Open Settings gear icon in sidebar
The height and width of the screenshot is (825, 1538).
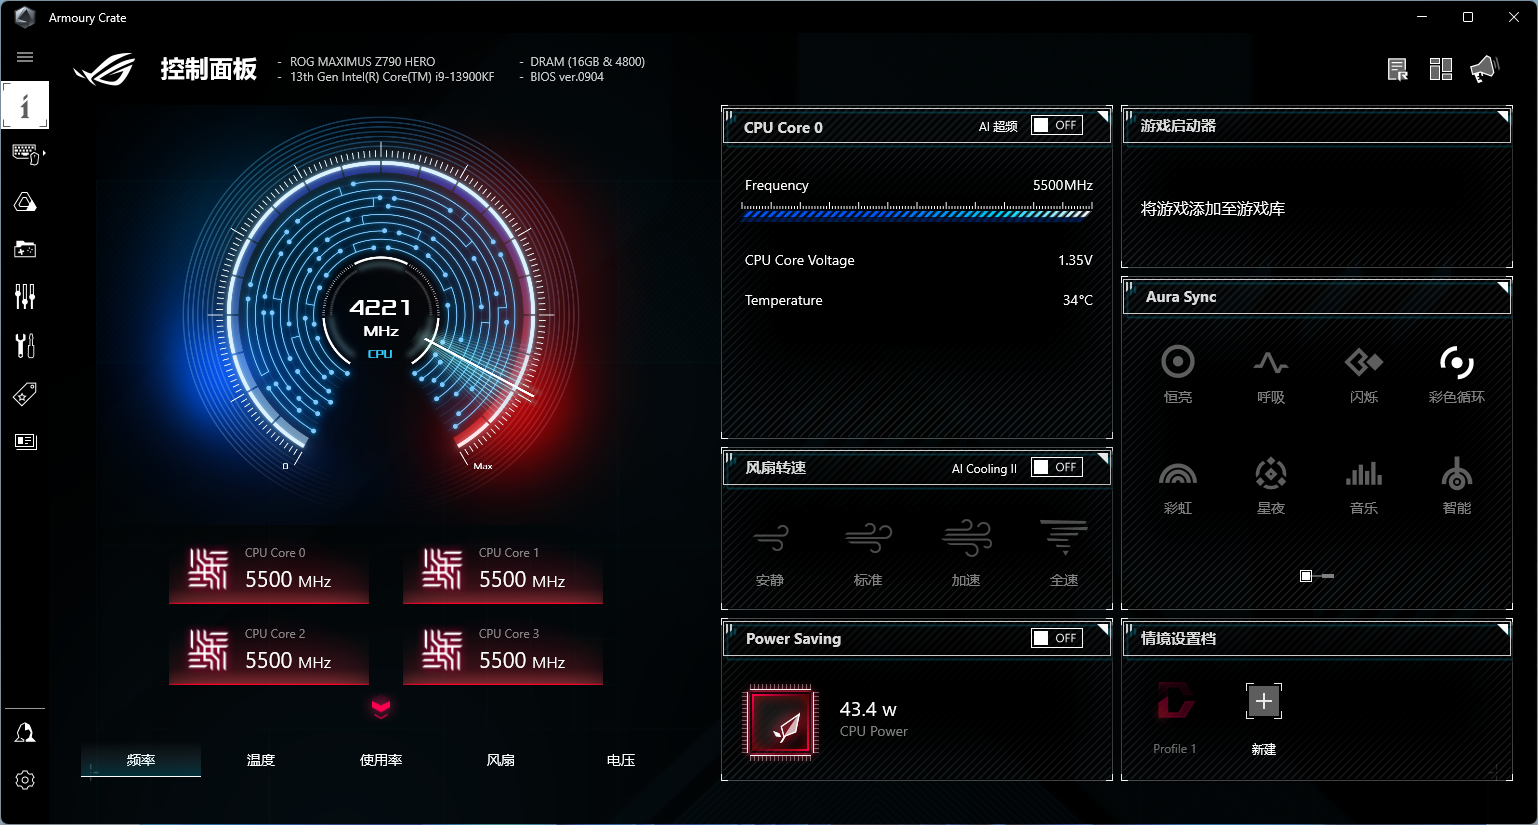point(25,780)
